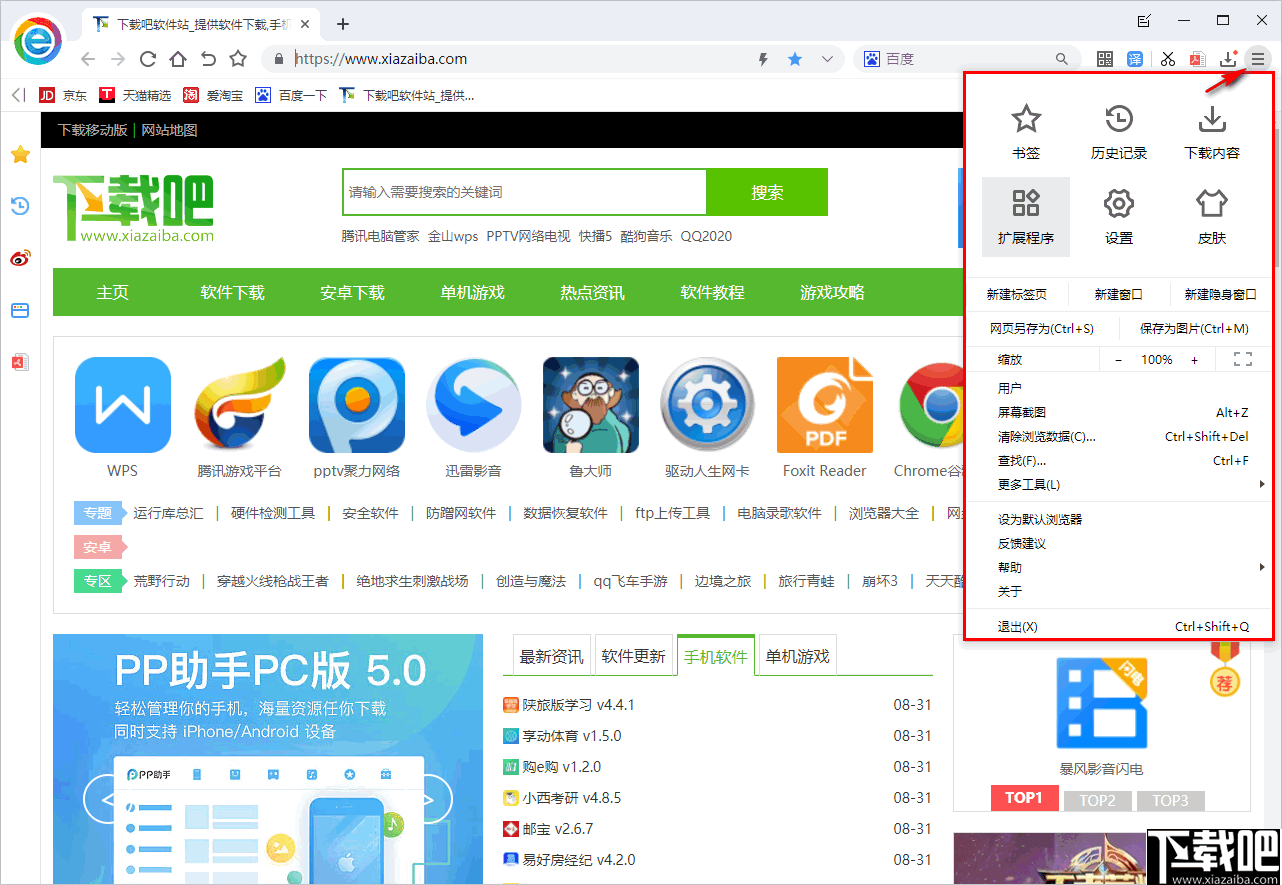The width and height of the screenshot is (1282, 885).
Task: Switch to the 手机软件 tab
Action: pyautogui.click(x=716, y=655)
